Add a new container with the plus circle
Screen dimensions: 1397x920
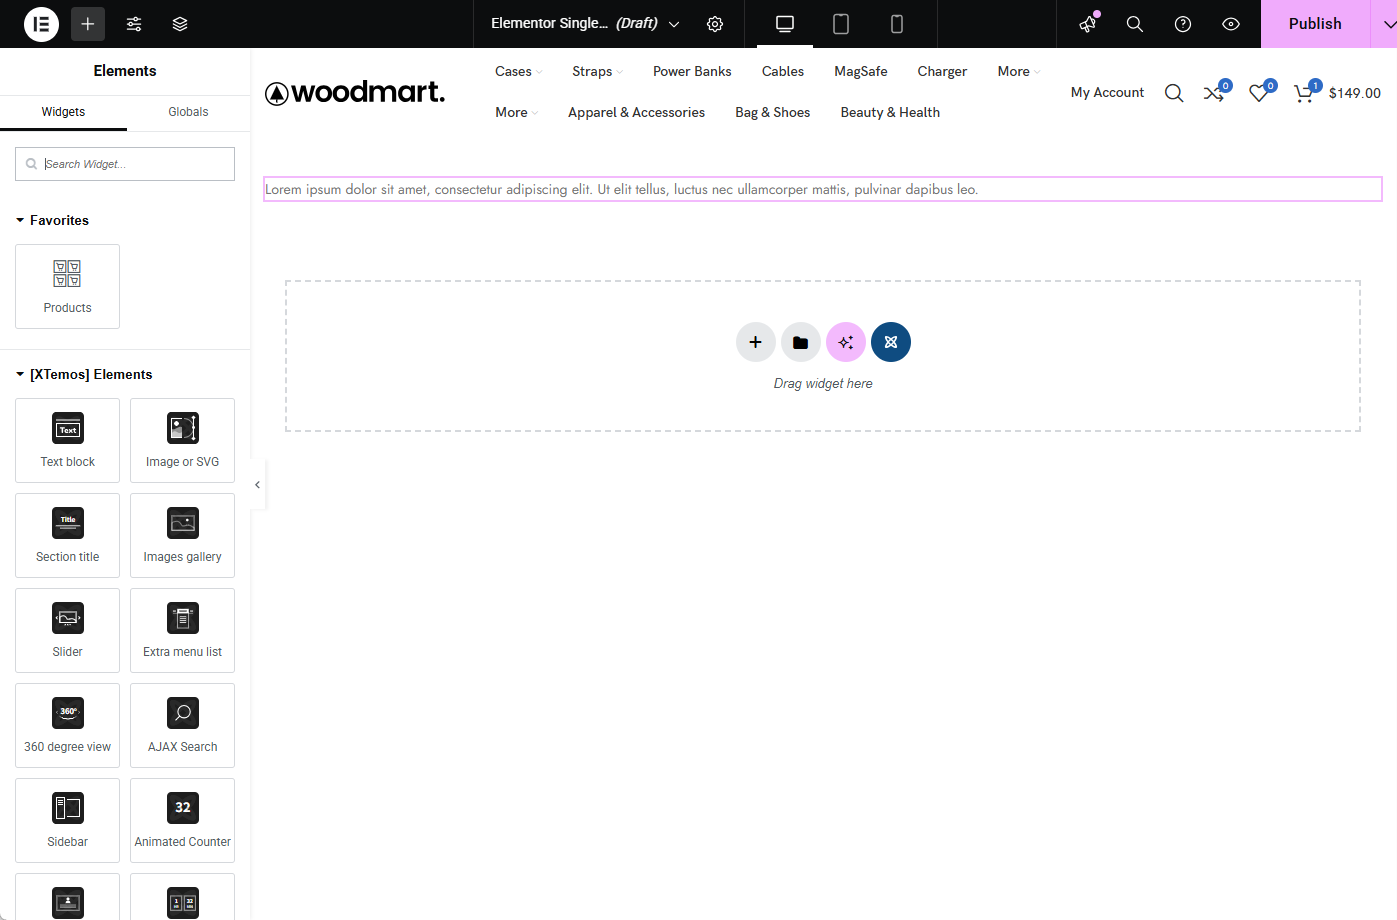point(755,341)
